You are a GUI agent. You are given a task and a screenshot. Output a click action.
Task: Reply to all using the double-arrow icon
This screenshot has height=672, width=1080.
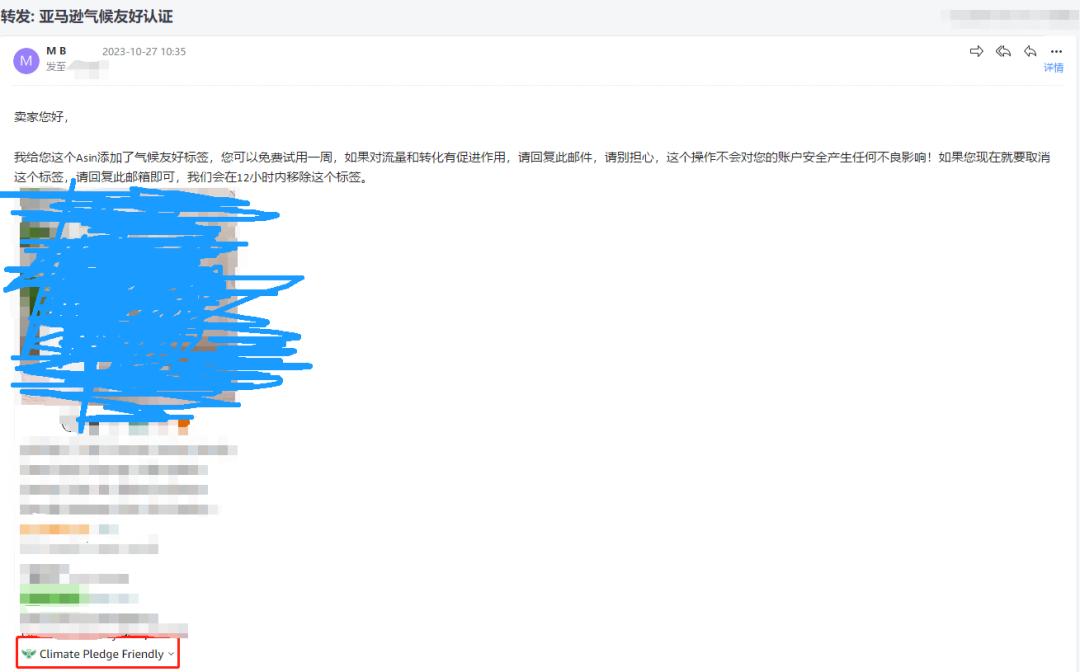click(x=1003, y=51)
